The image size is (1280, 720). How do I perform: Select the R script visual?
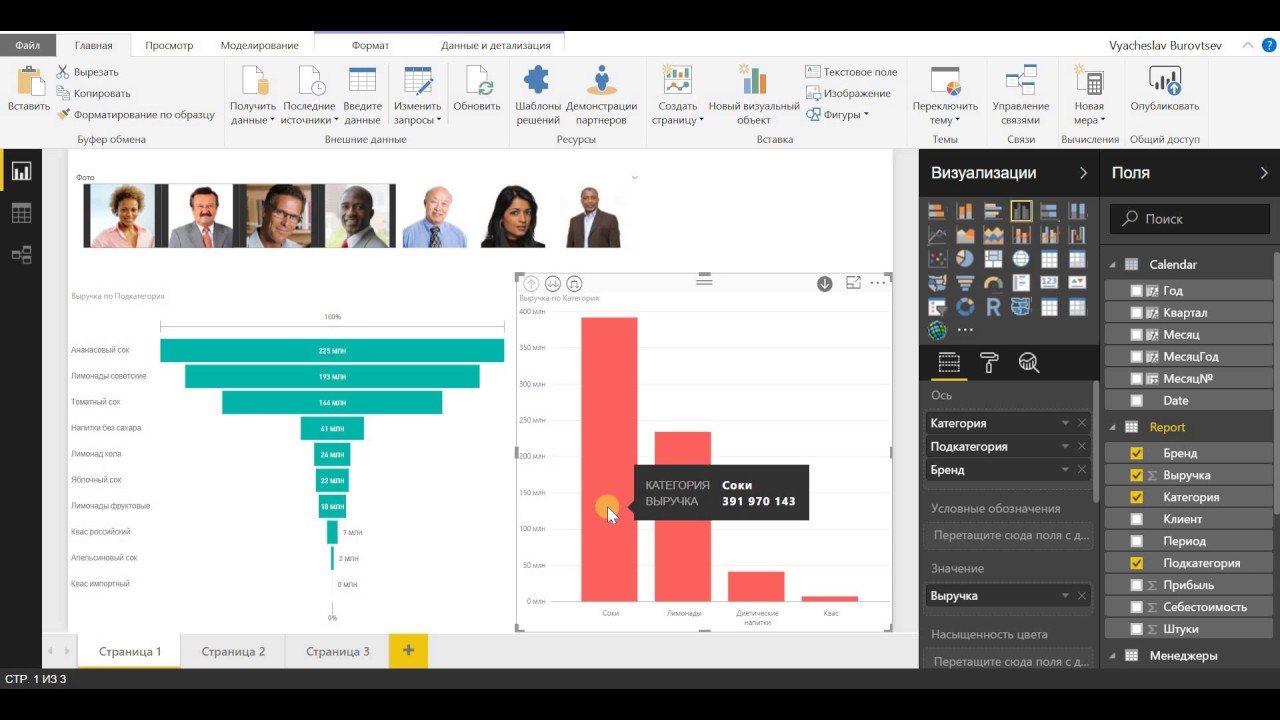click(993, 306)
